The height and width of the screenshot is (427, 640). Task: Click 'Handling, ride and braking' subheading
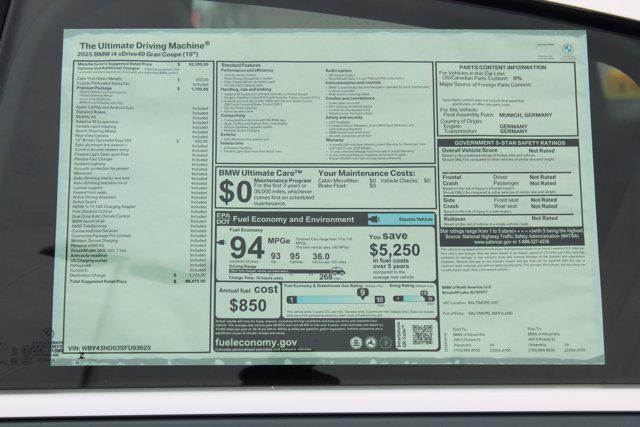[x=246, y=89]
